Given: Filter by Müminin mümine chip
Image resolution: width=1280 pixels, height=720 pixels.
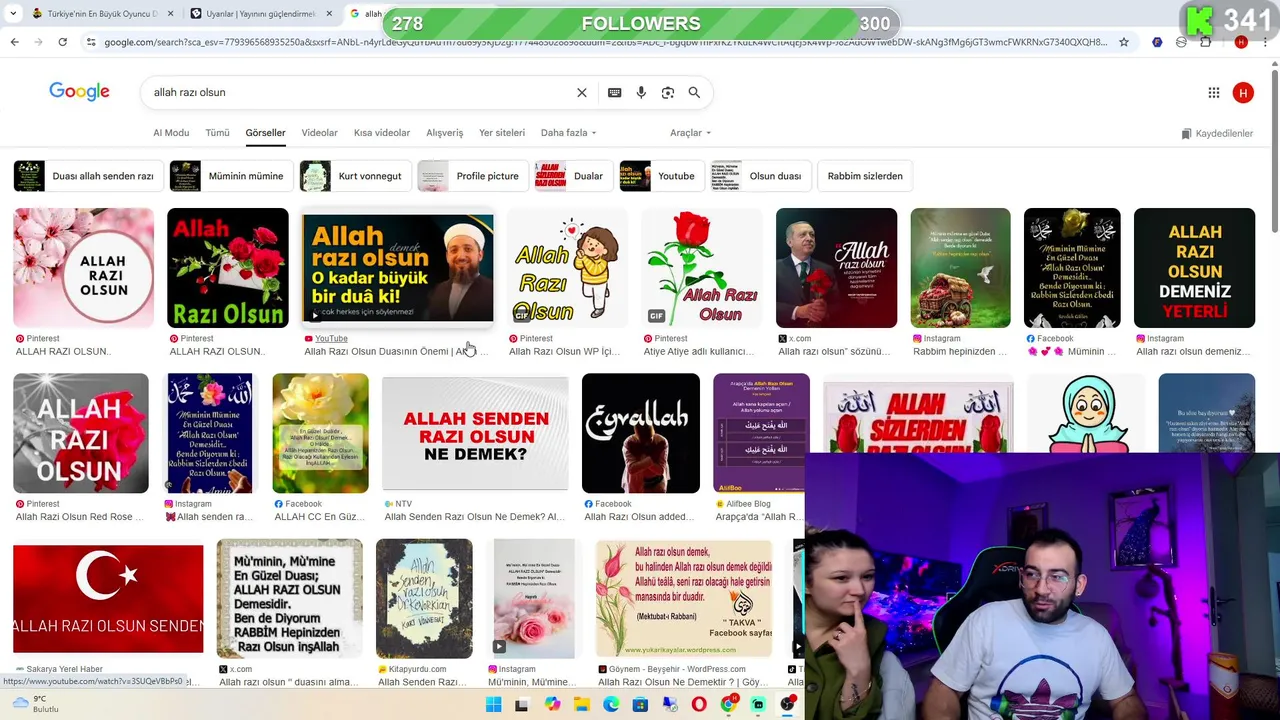Looking at the screenshot, I should point(231,176).
